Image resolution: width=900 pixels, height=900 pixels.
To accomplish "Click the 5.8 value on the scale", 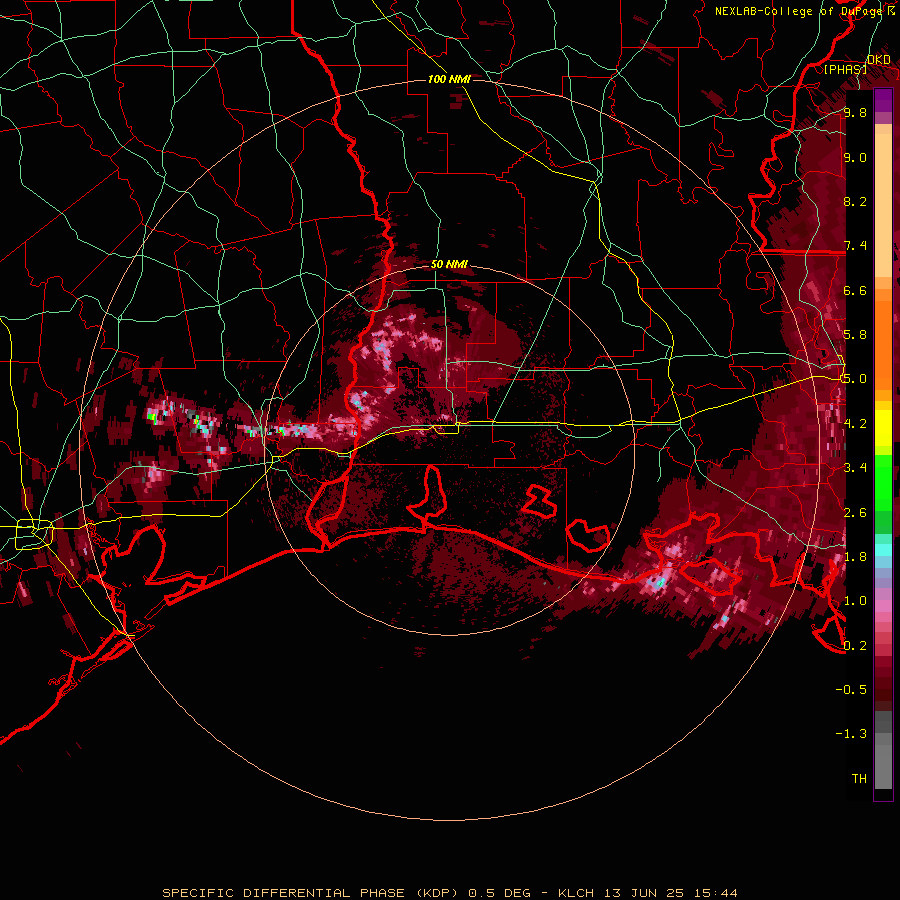I will point(855,335).
